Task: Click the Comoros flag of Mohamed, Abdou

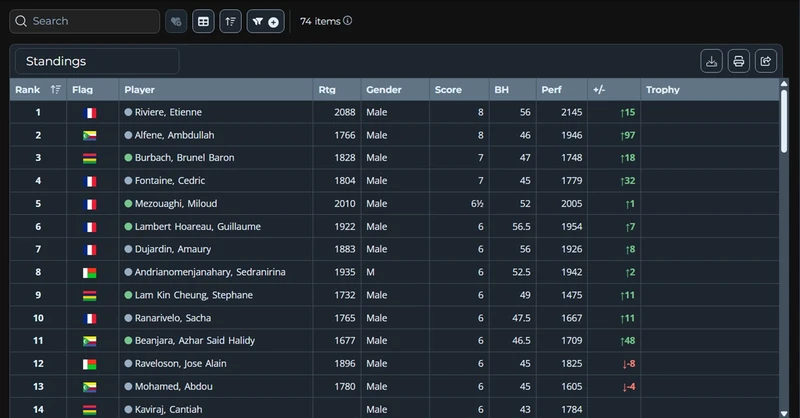Action: pyautogui.click(x=90, y=387)
